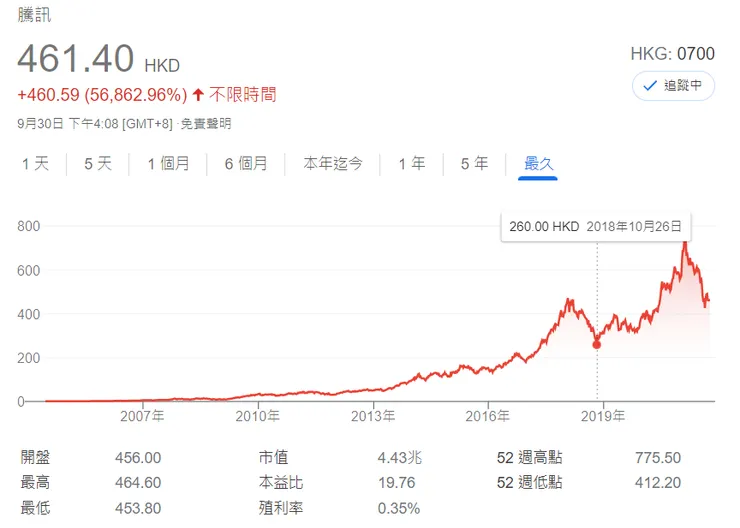Click the 2013年 axis label
740x528 pixels.
click(x=373, y=416)
